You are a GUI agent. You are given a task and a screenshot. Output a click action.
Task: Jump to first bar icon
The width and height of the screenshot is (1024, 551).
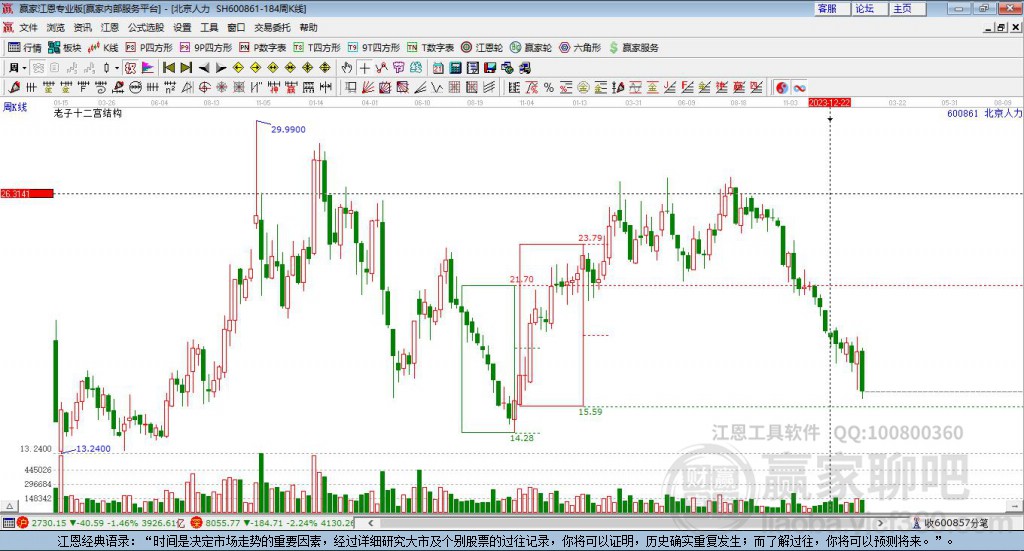169,68
